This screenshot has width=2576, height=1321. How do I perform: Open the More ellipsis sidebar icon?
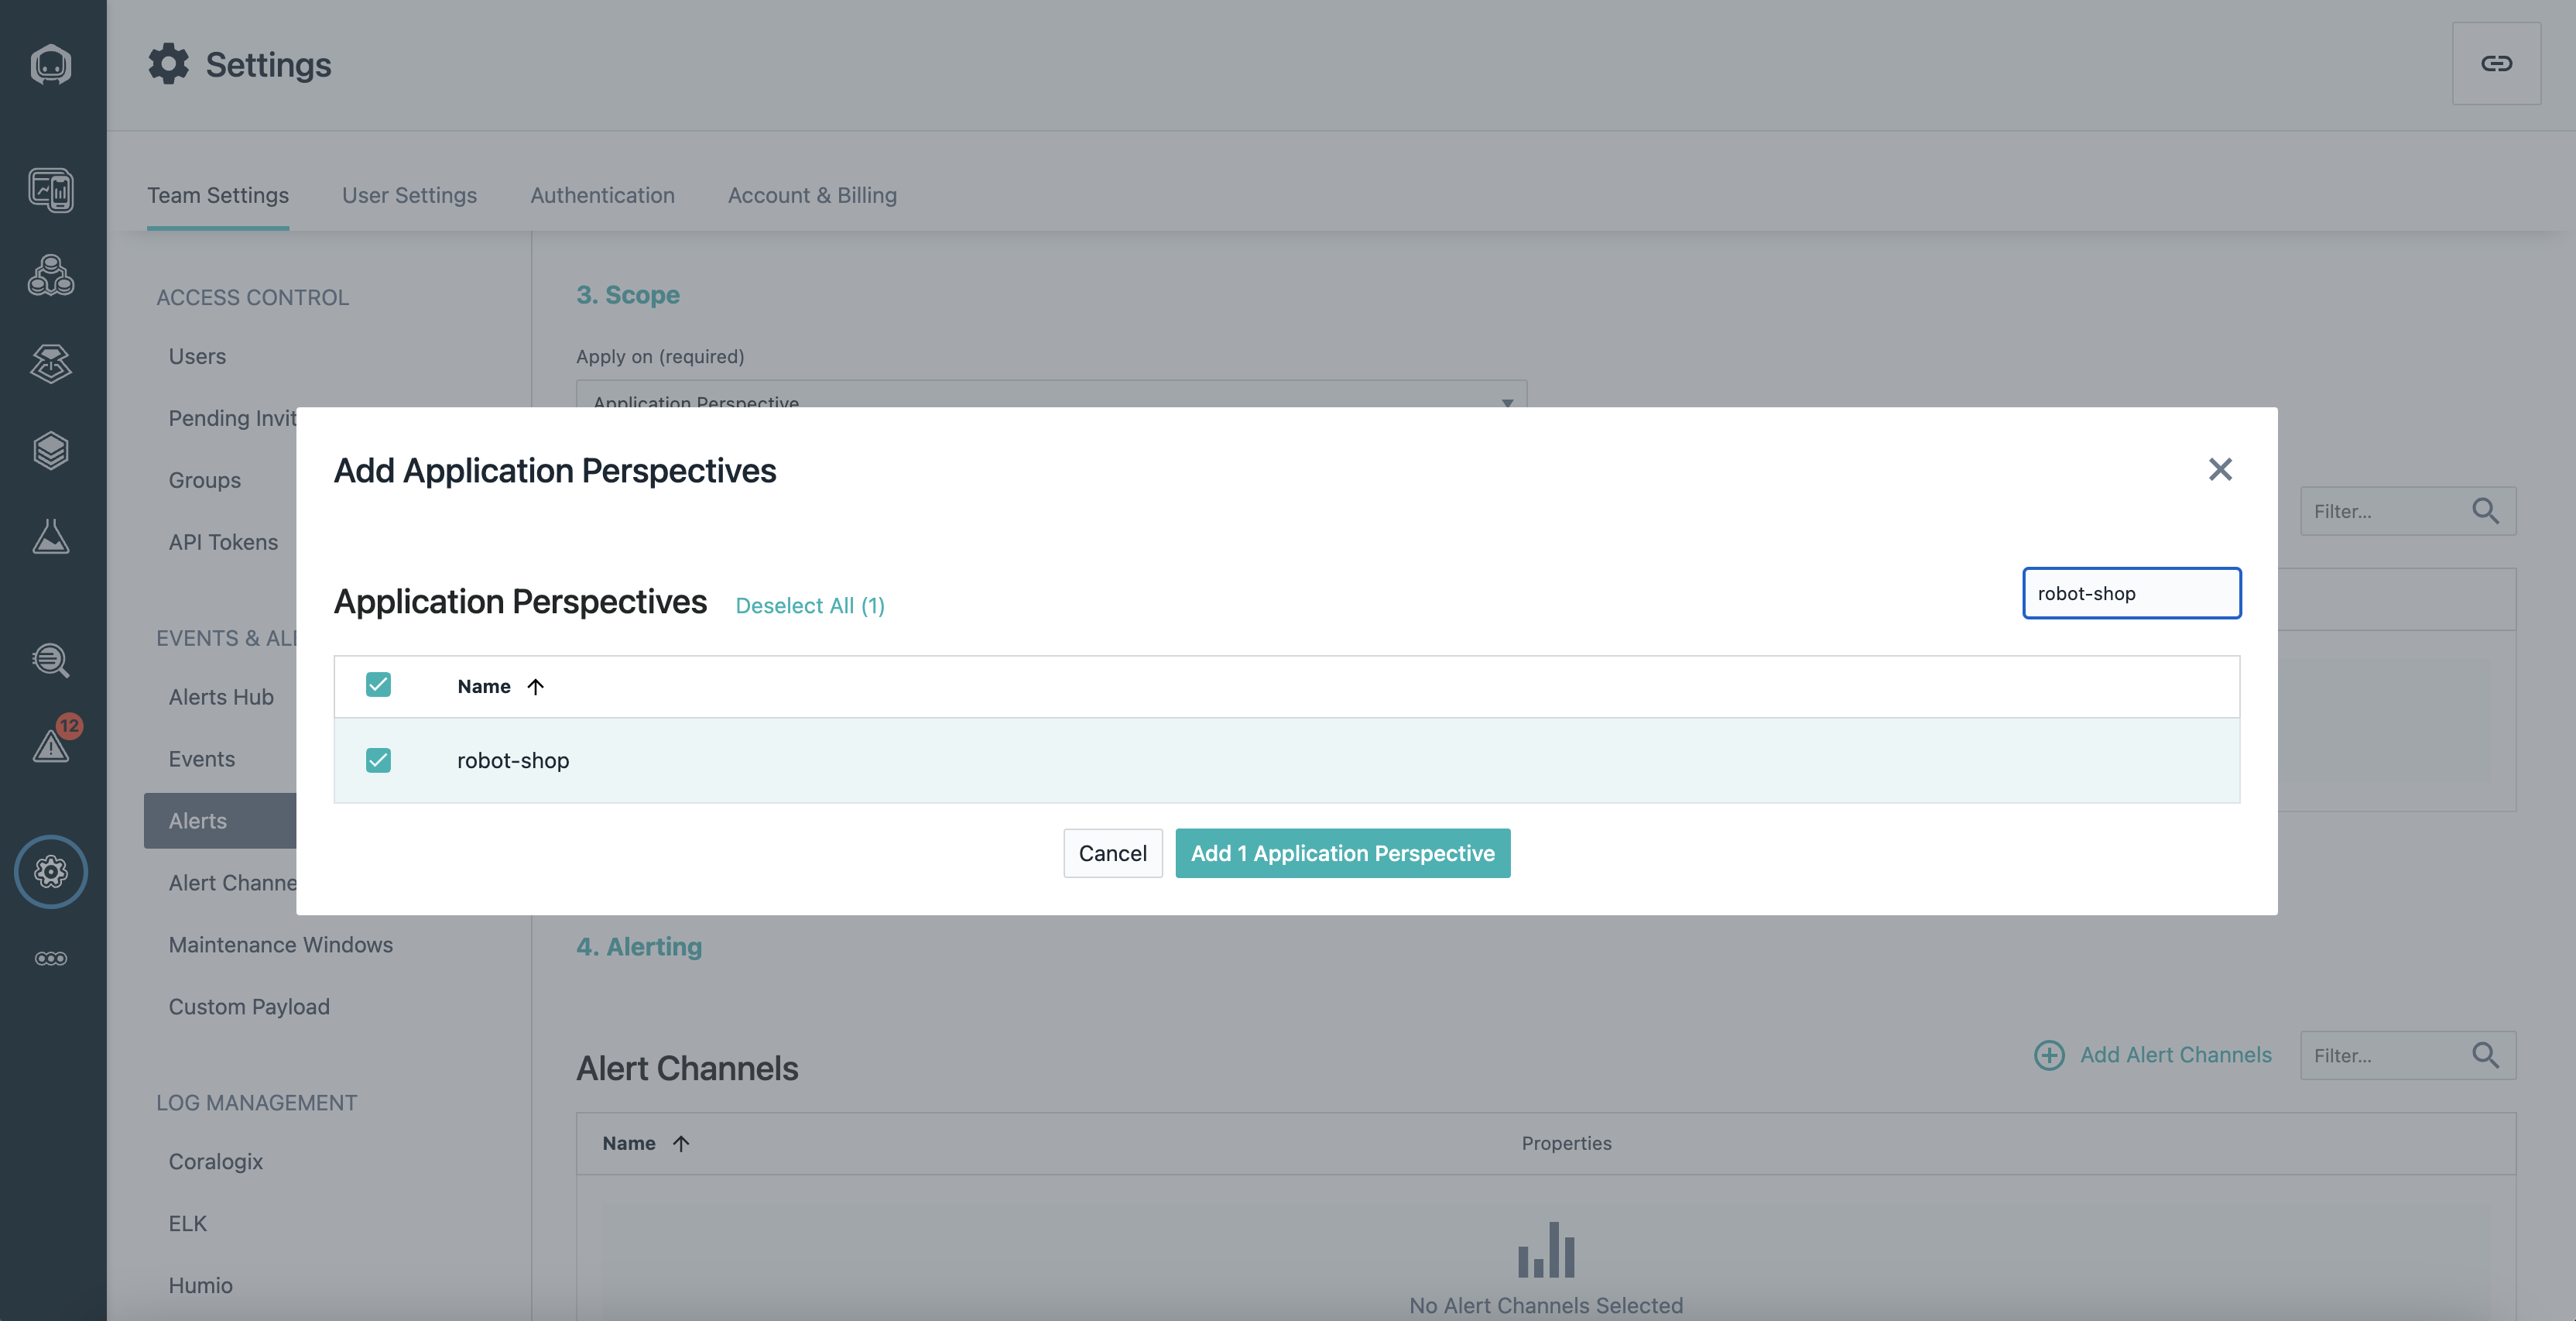coord(51,958)
